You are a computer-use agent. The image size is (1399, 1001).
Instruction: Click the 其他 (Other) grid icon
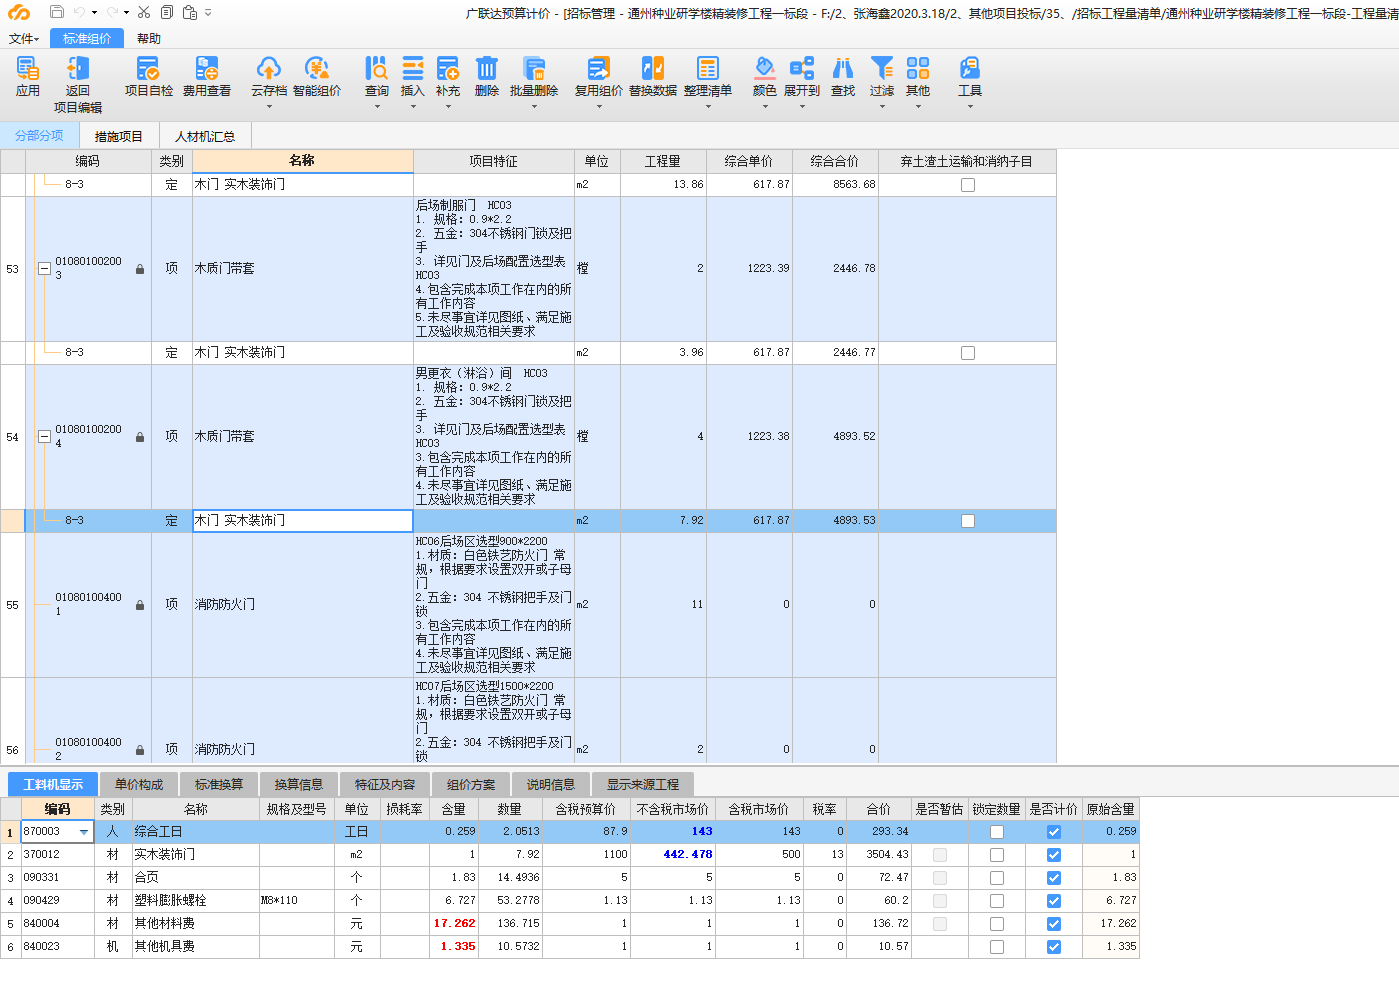pyautogui.click(x=918, y=68)
